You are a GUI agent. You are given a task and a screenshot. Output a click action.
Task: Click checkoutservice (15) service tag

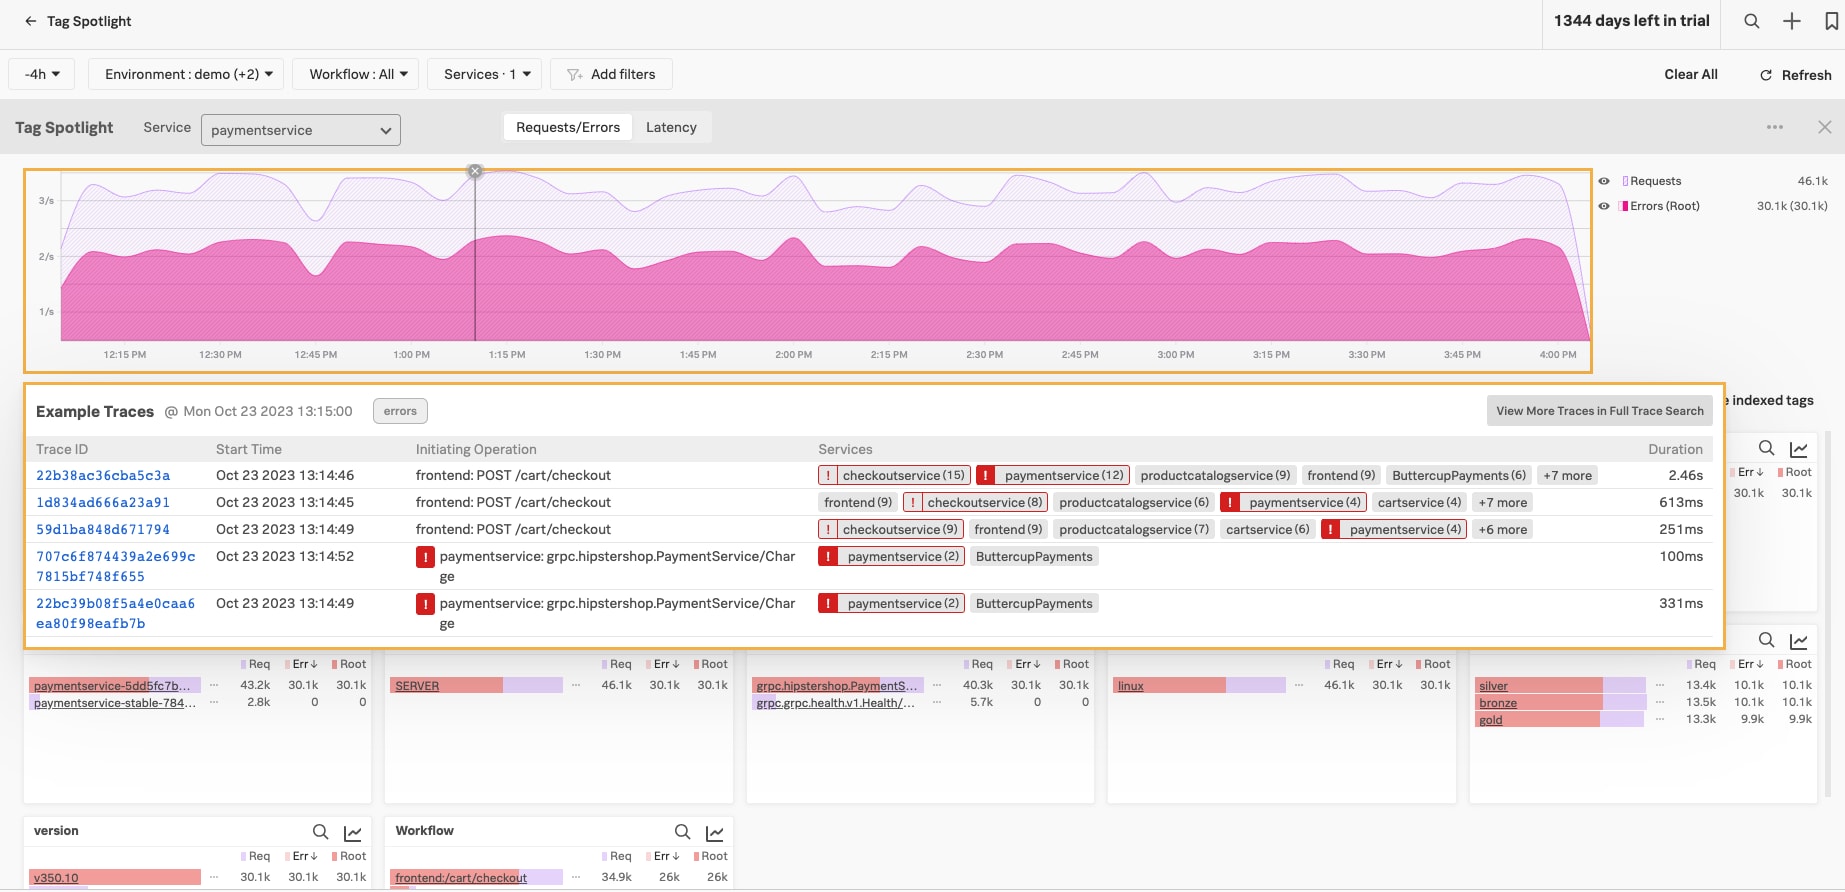click(x=894, y=475)
